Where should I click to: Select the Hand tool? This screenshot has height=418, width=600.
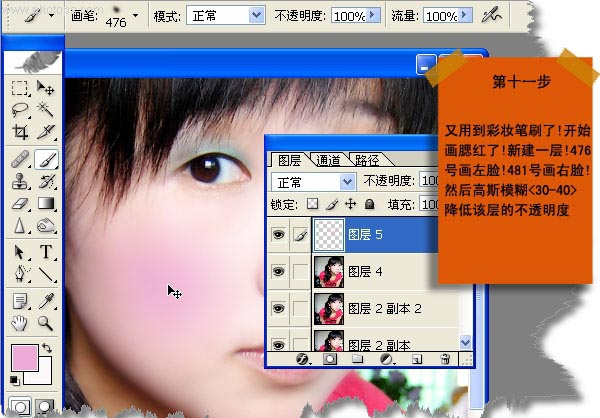pyautogui.click(x=20, y=322)
